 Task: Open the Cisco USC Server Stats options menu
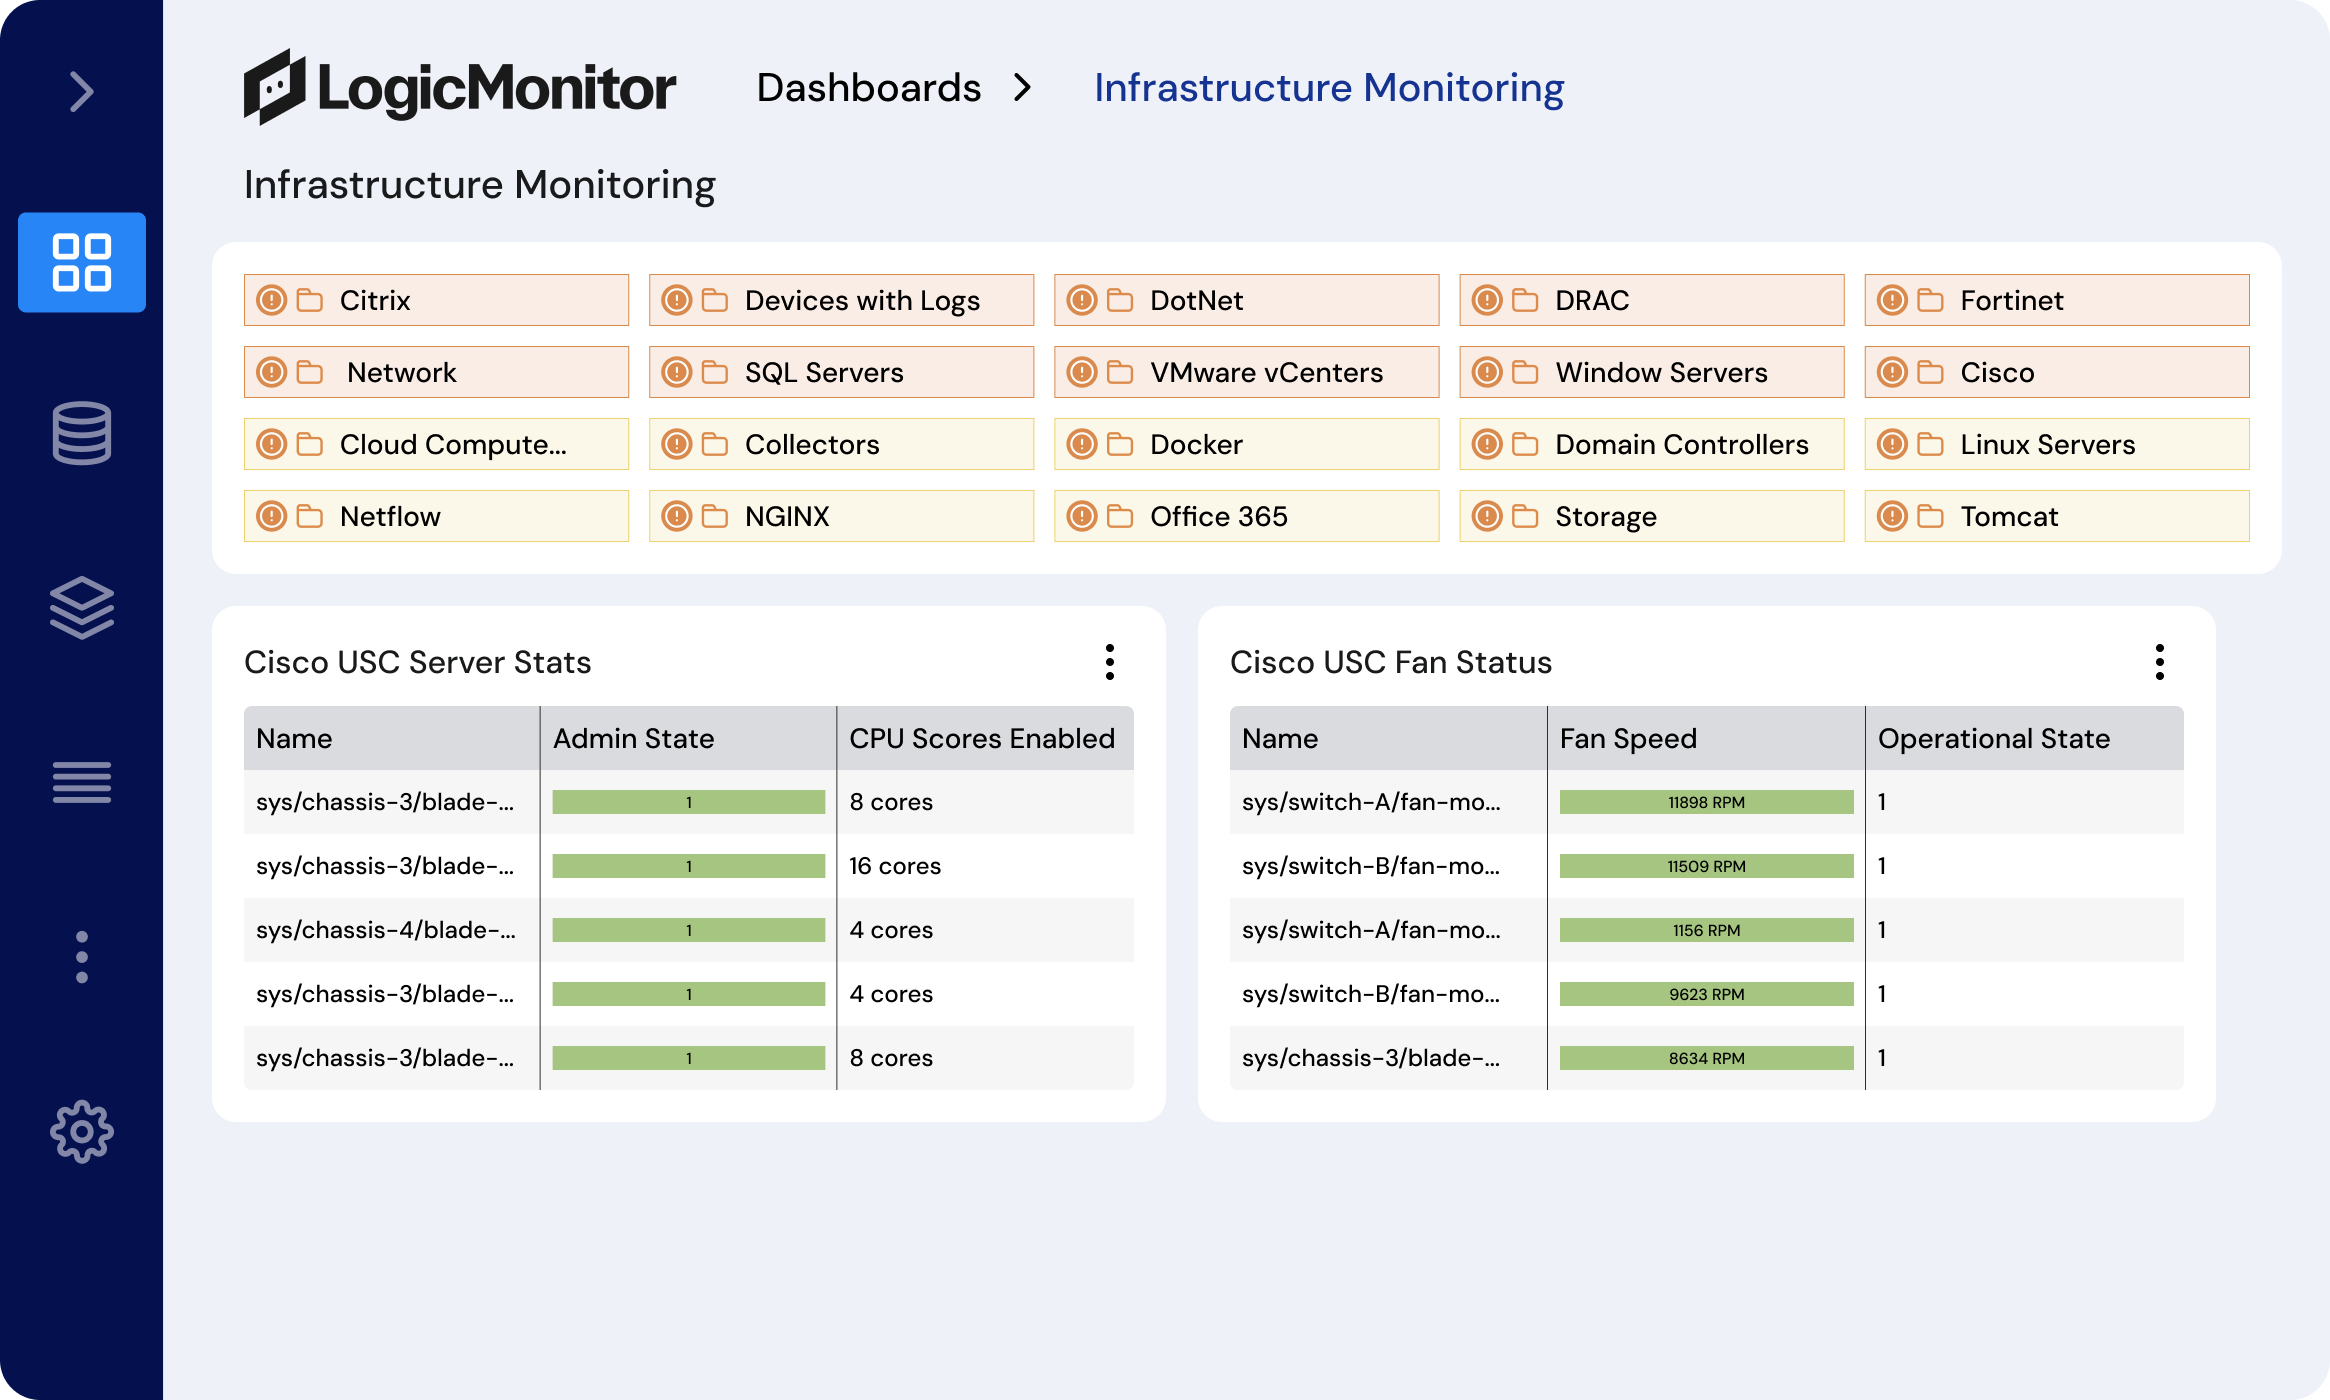pyautogui.click(x=1110, y=662)
